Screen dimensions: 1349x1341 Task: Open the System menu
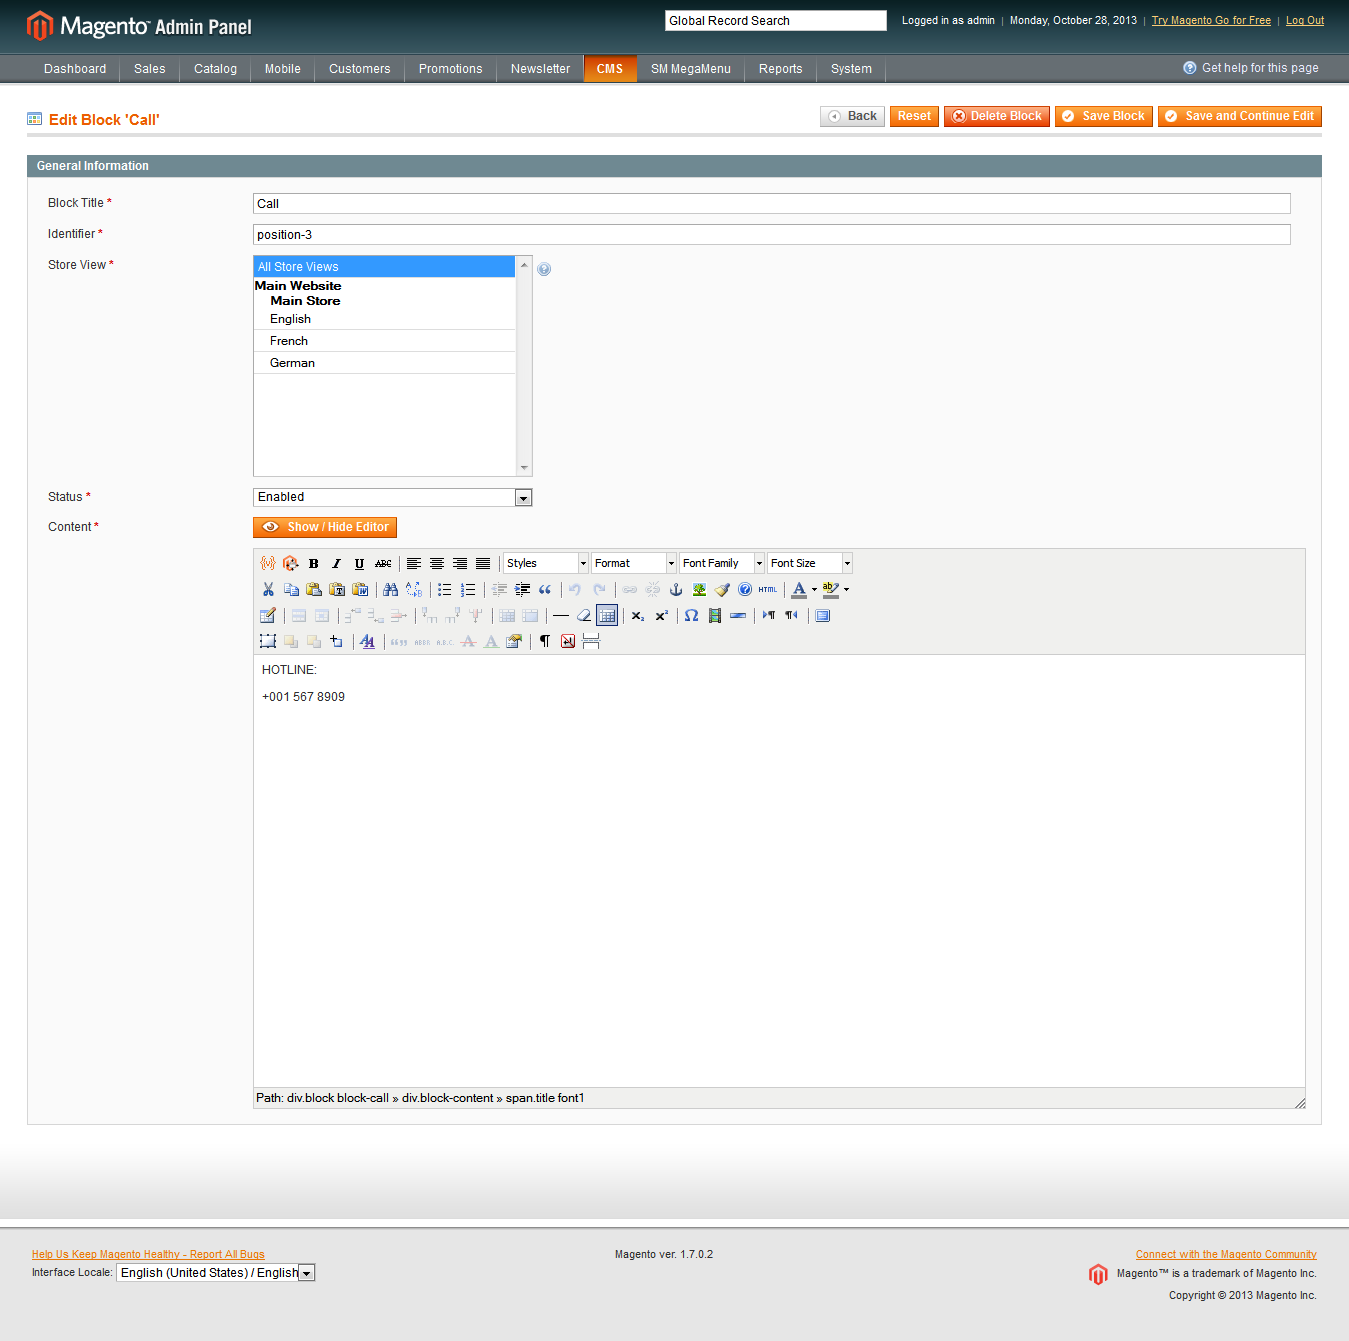point(851,69)
